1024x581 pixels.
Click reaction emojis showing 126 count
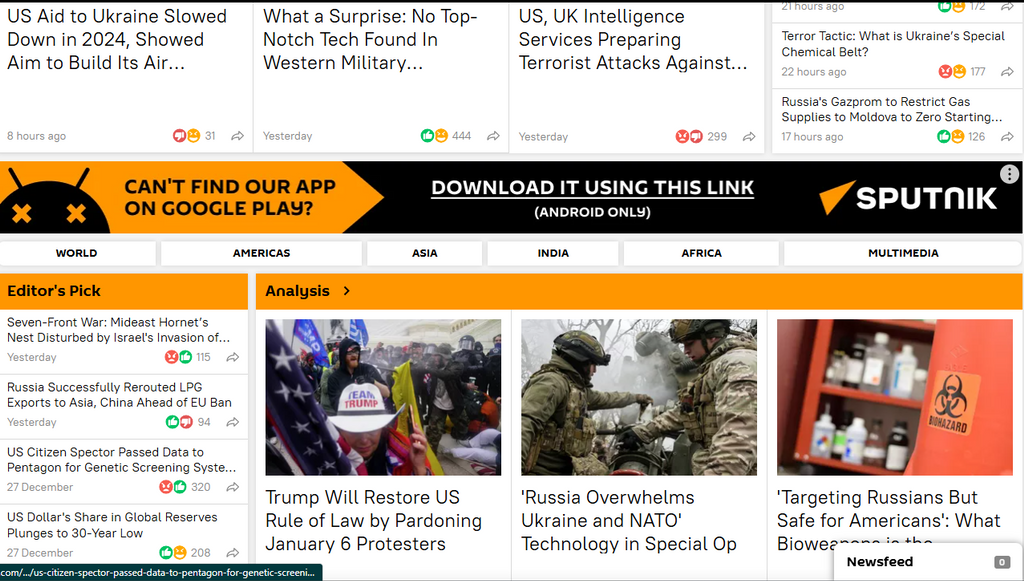pos(950,136)
